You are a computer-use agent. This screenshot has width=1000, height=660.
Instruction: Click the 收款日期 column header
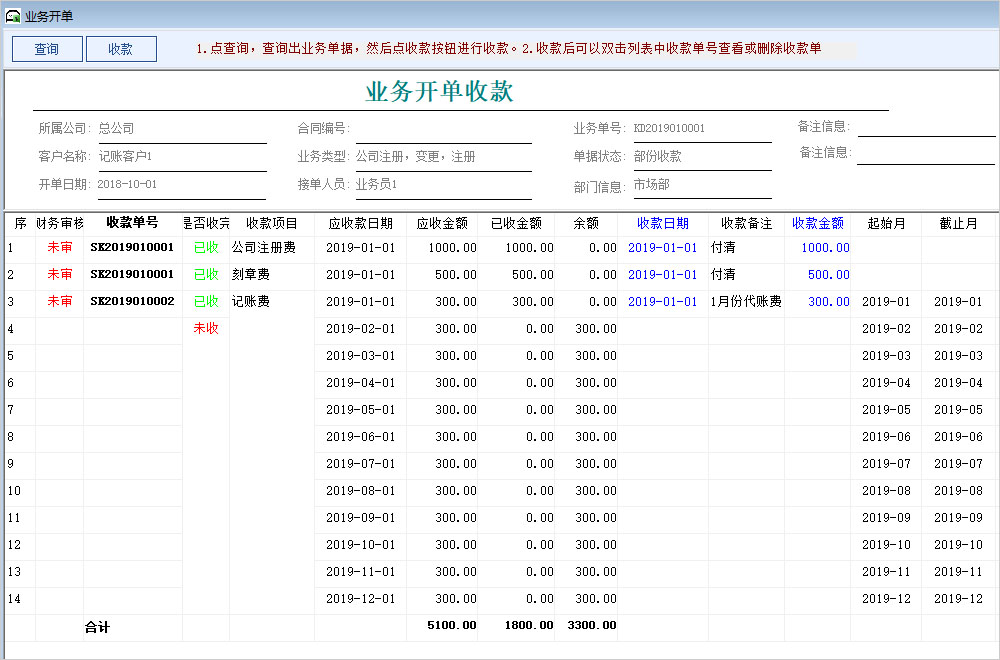662,223
